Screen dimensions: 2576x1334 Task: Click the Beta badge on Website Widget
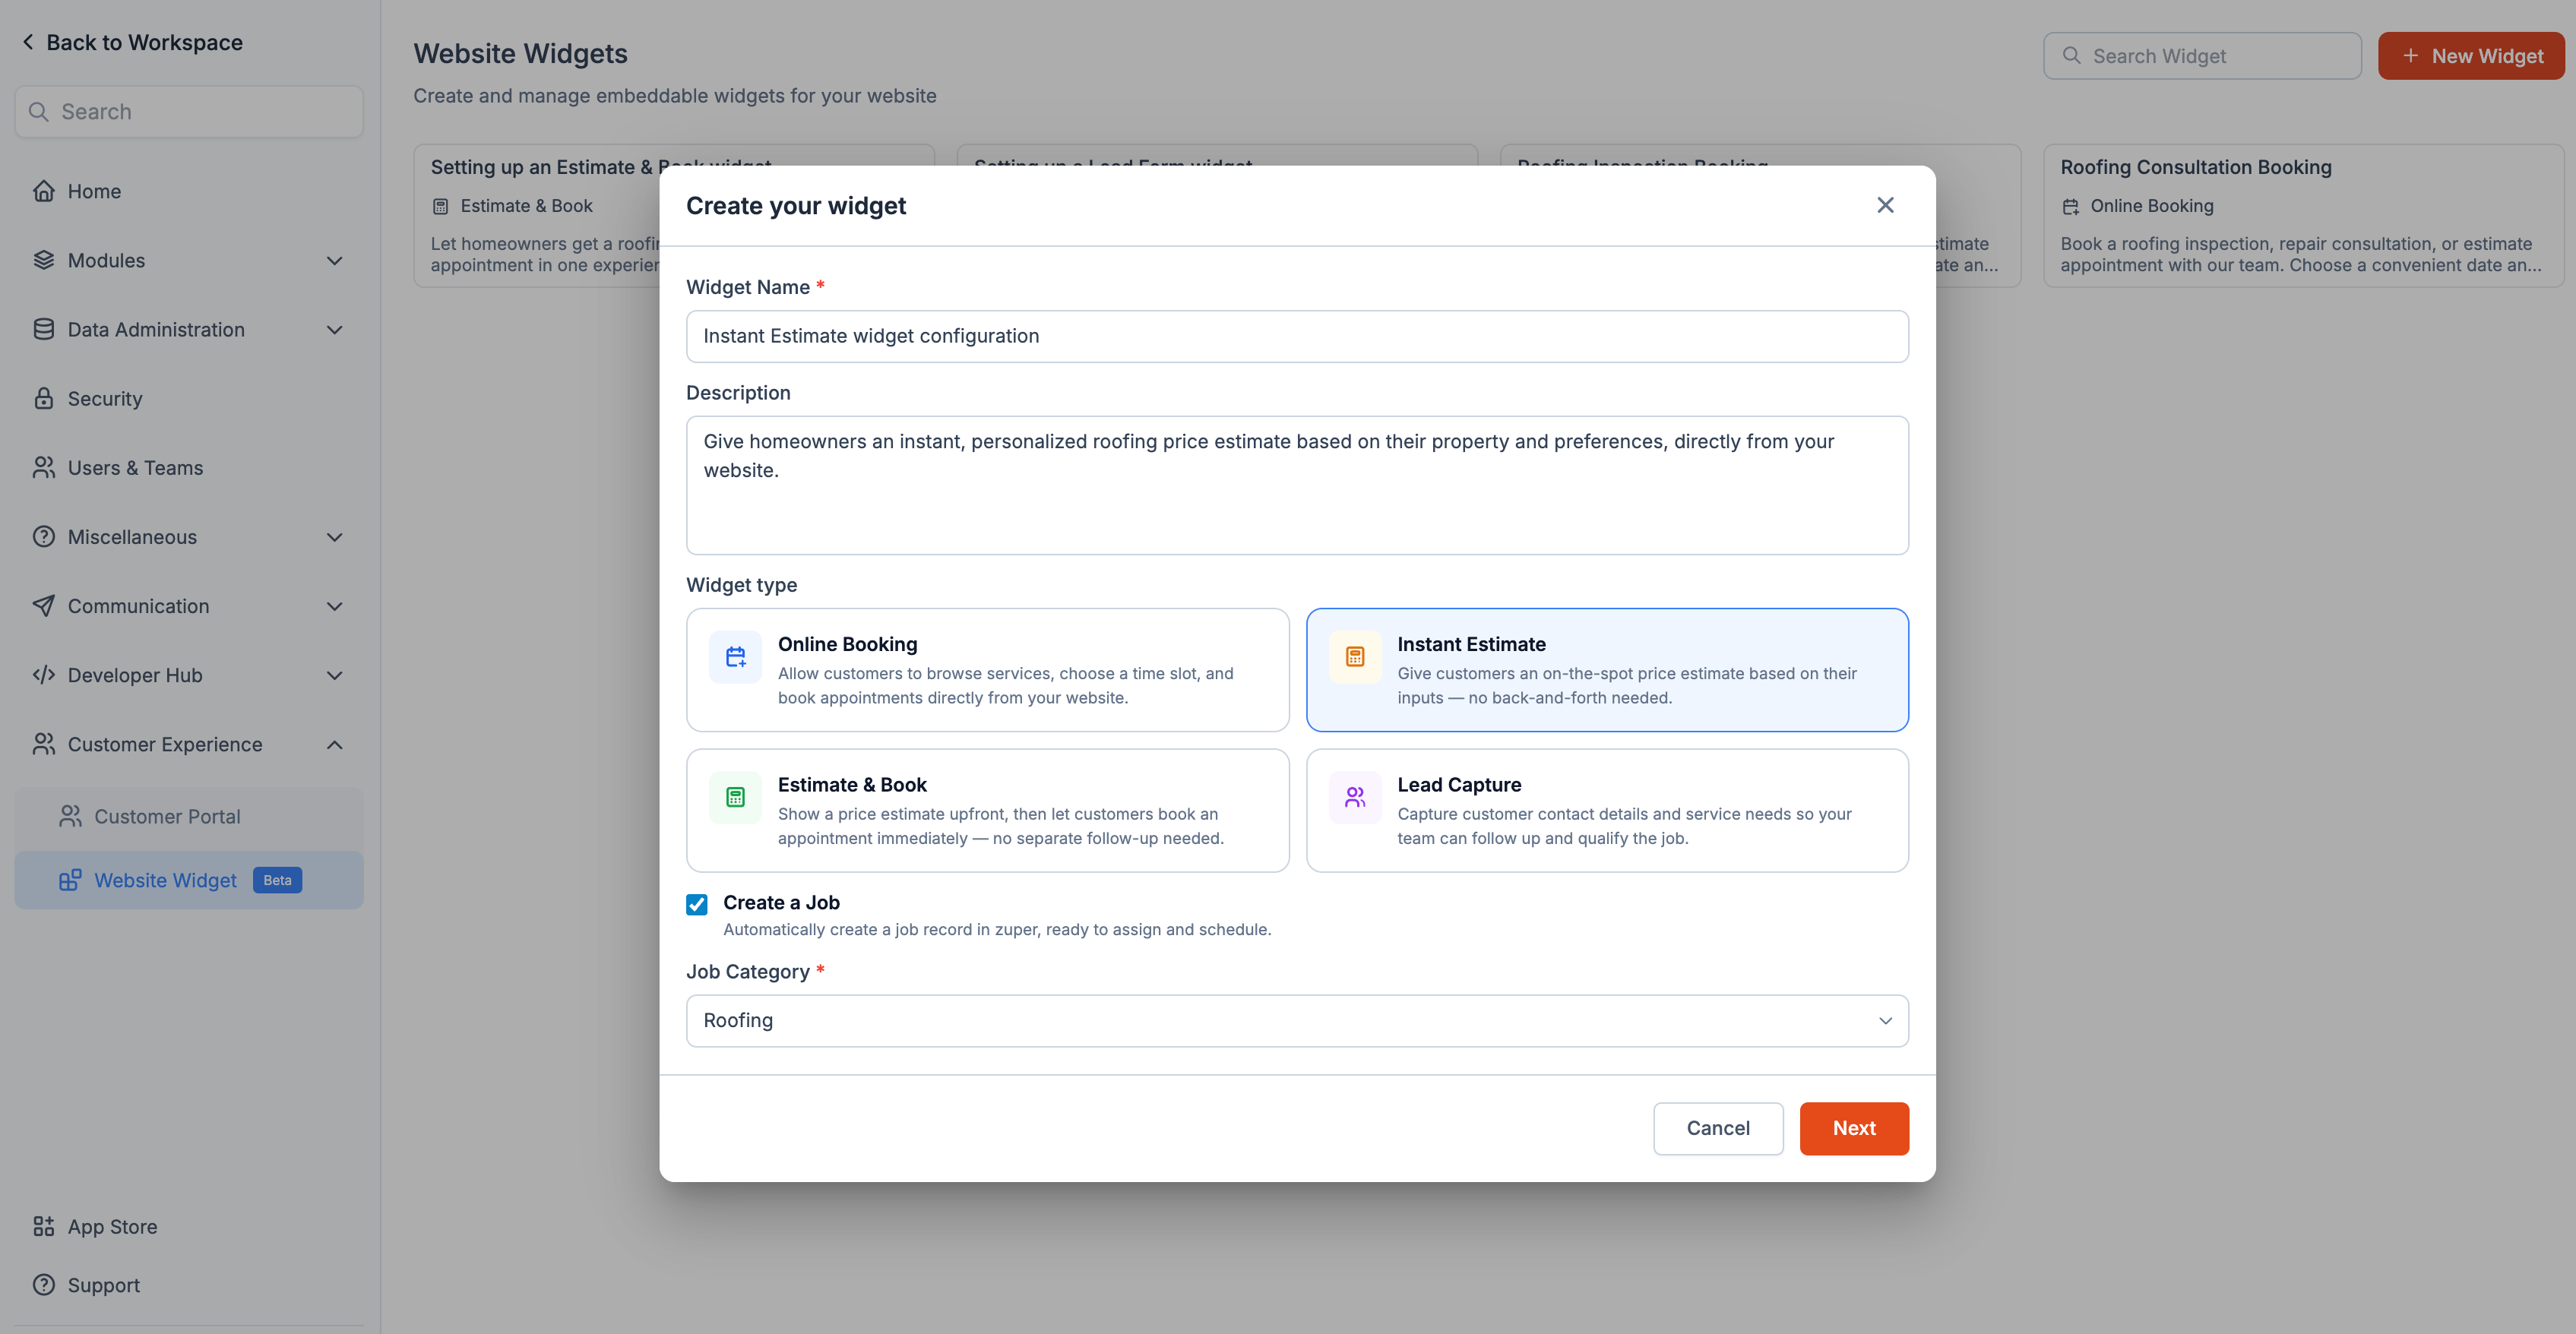point(277,880)
